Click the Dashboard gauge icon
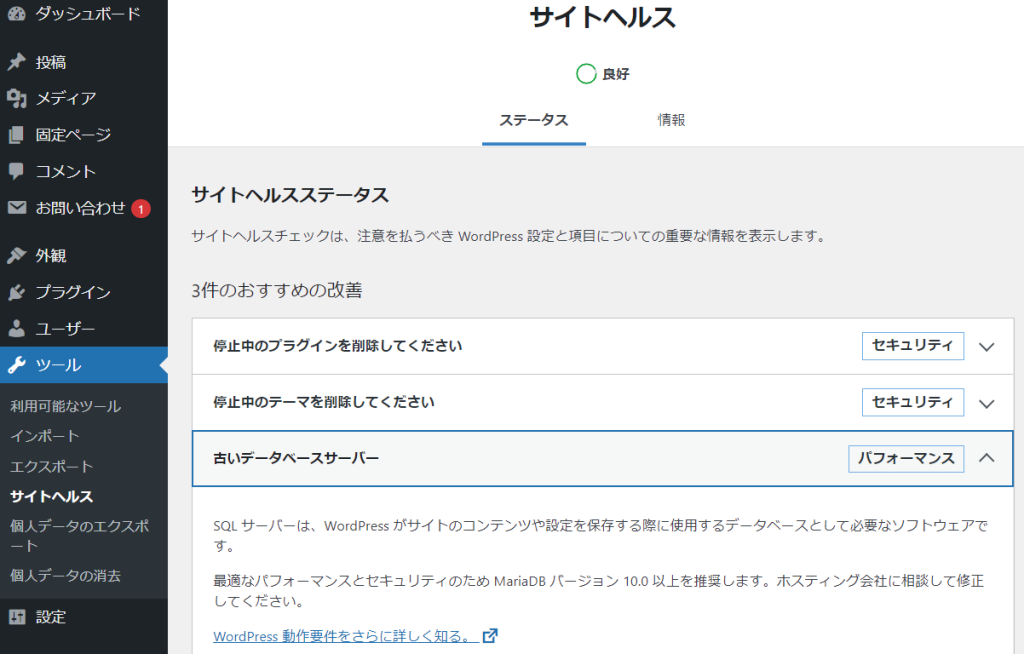Viewport: 1024px width, 654px height. (x=16, y=13)
